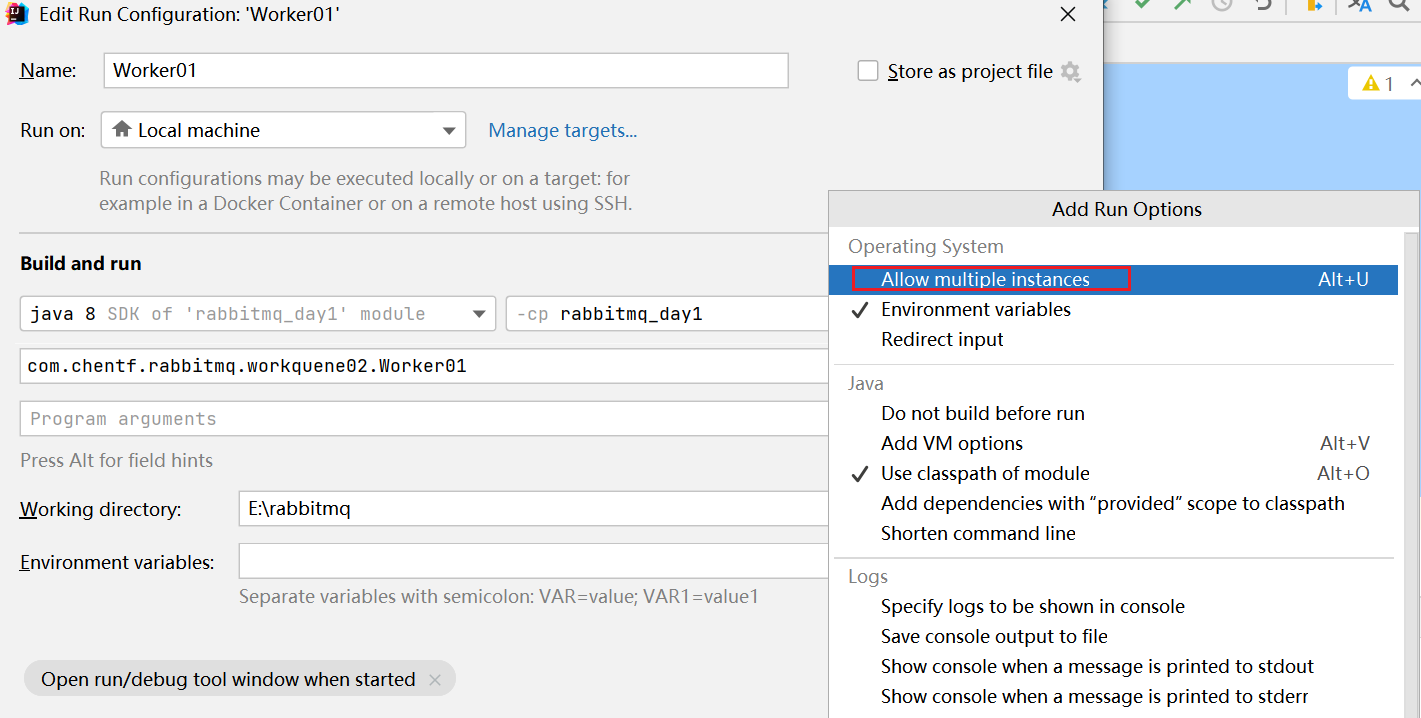This screenshot has height=718, width=1421.
Task: Close the Edit Run Configuration dialog
Action: [x=1068, y=14]
